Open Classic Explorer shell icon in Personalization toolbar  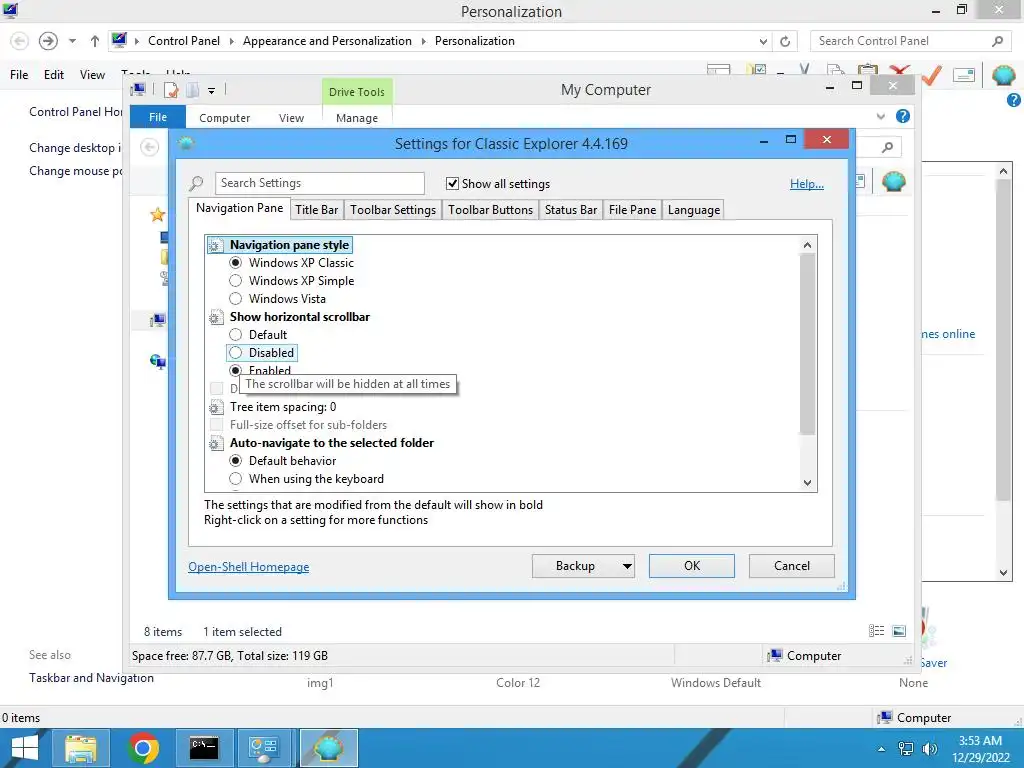[x=1004, y=74]
